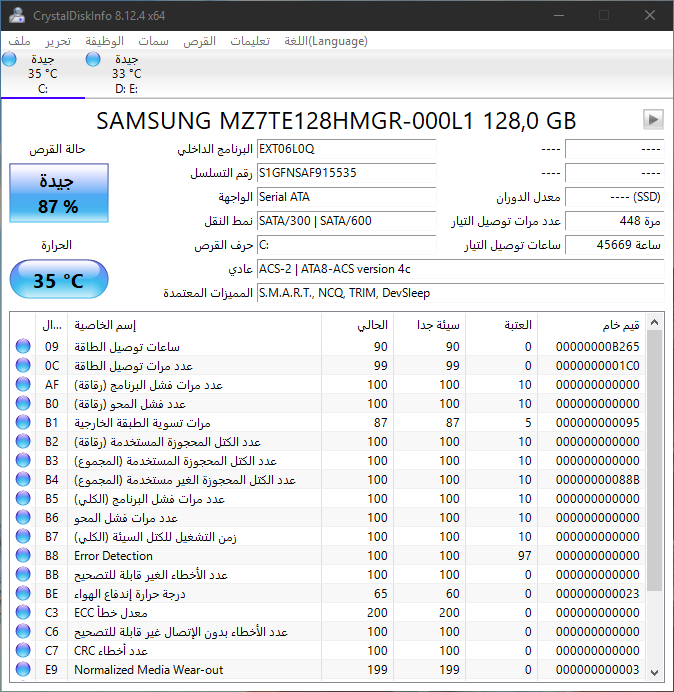Click the features field S.M.A.R.T., NCQ, TRIM, DevSleep
Image resolution: width=674 pixels, height=692 pixels.
(460, 293)
